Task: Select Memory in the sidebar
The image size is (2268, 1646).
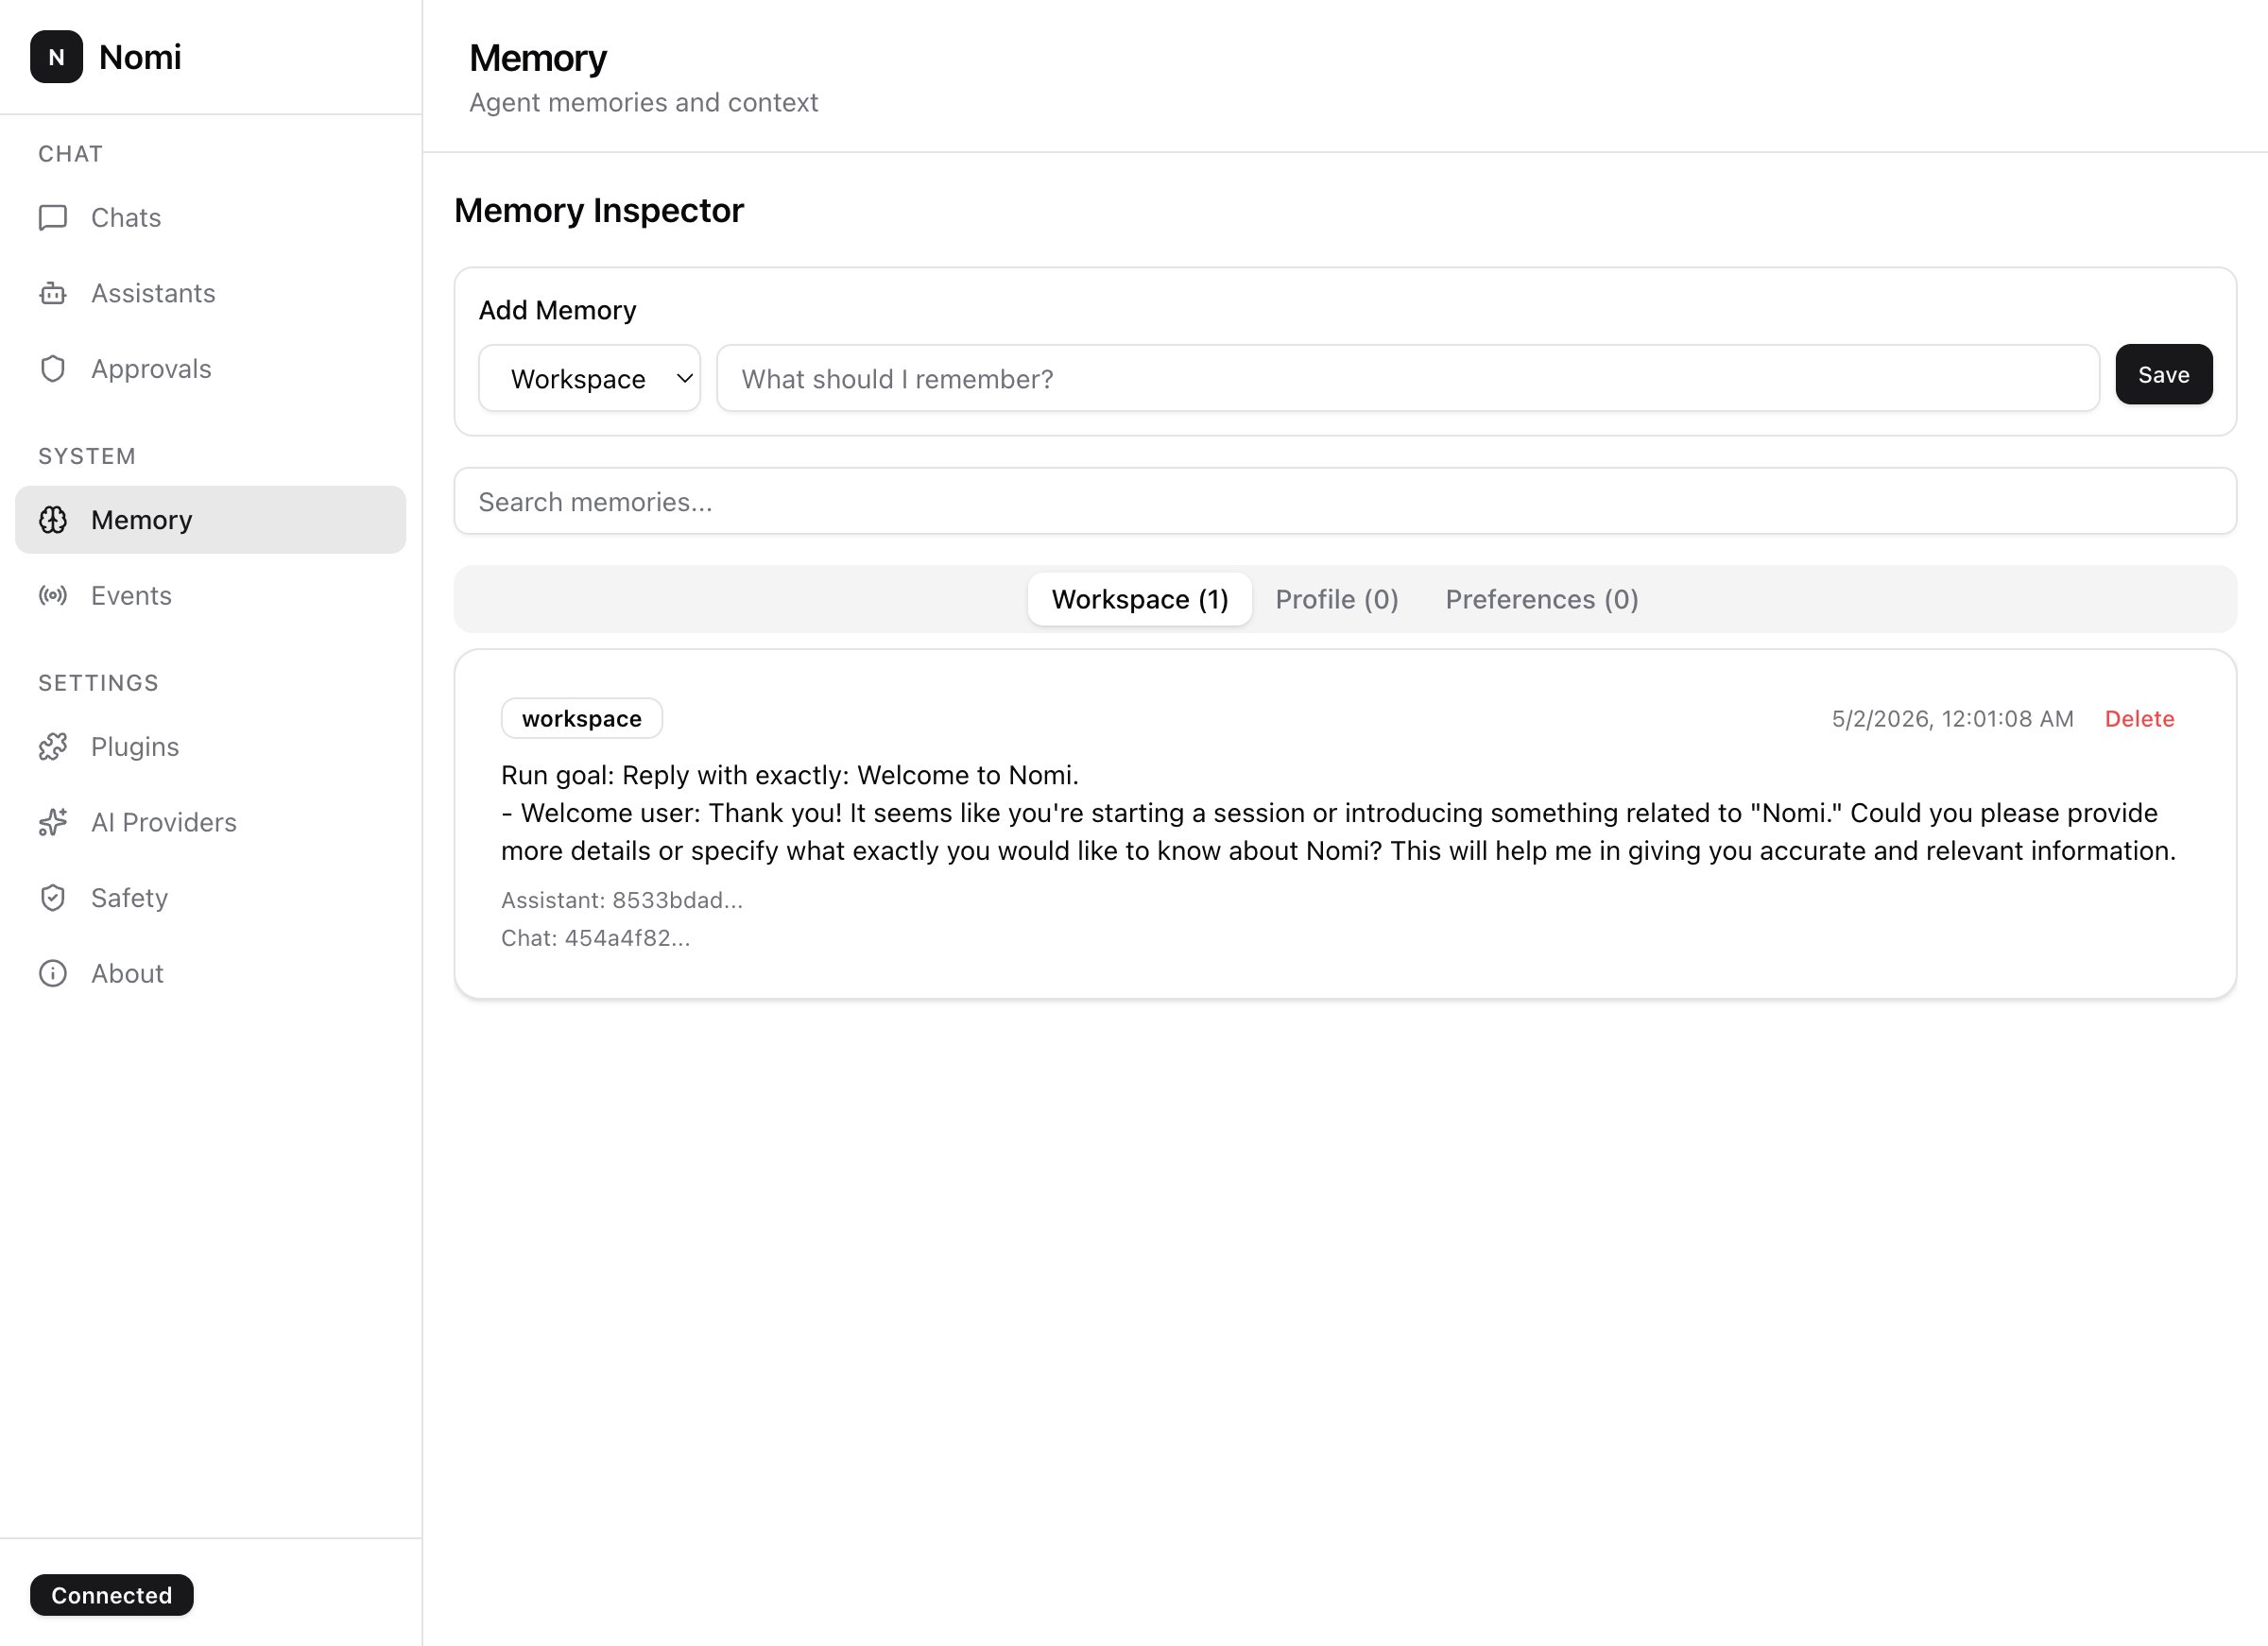Action: [211, 520]
